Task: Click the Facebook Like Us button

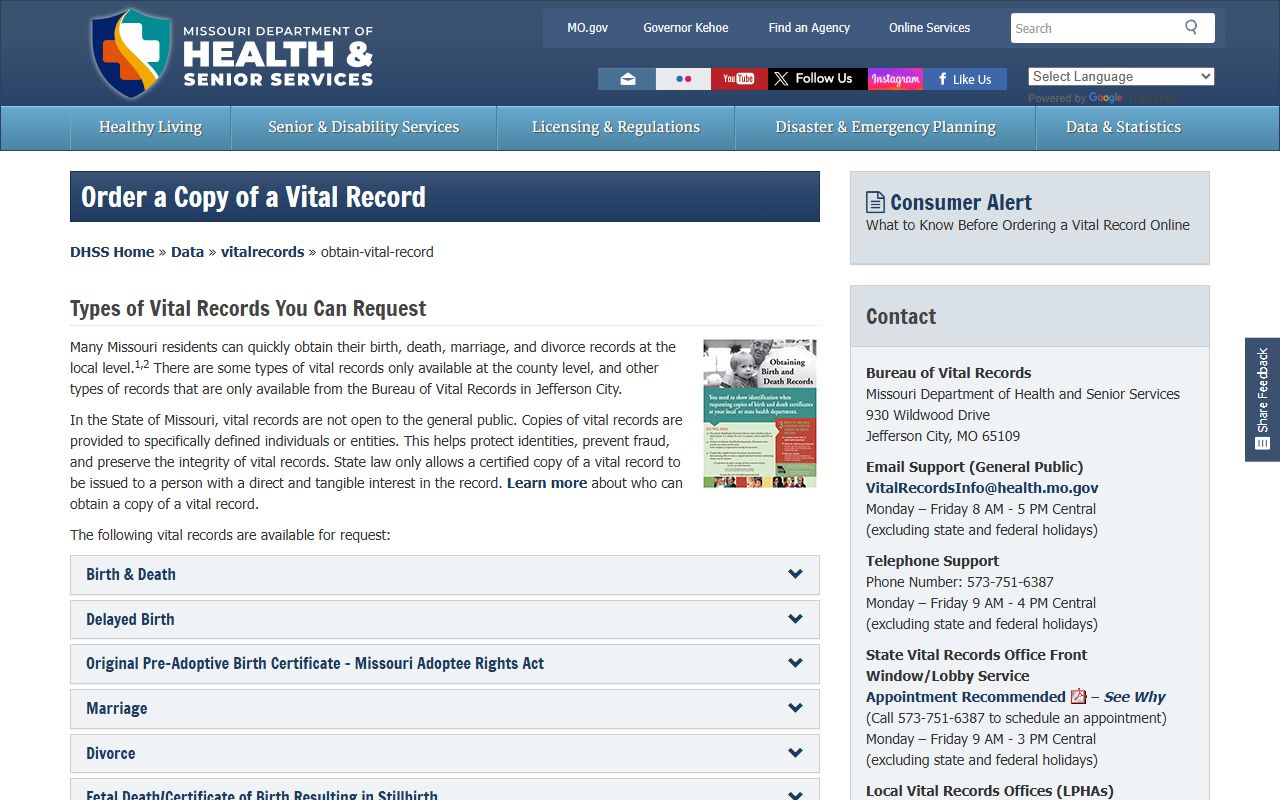Action: click(x=965, y=79)
